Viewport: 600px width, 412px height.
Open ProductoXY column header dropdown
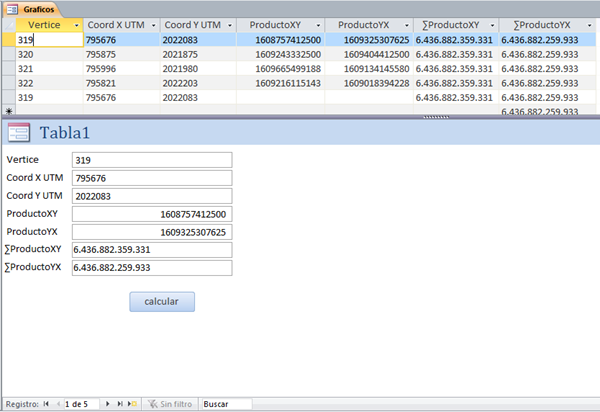pos(318,24)
